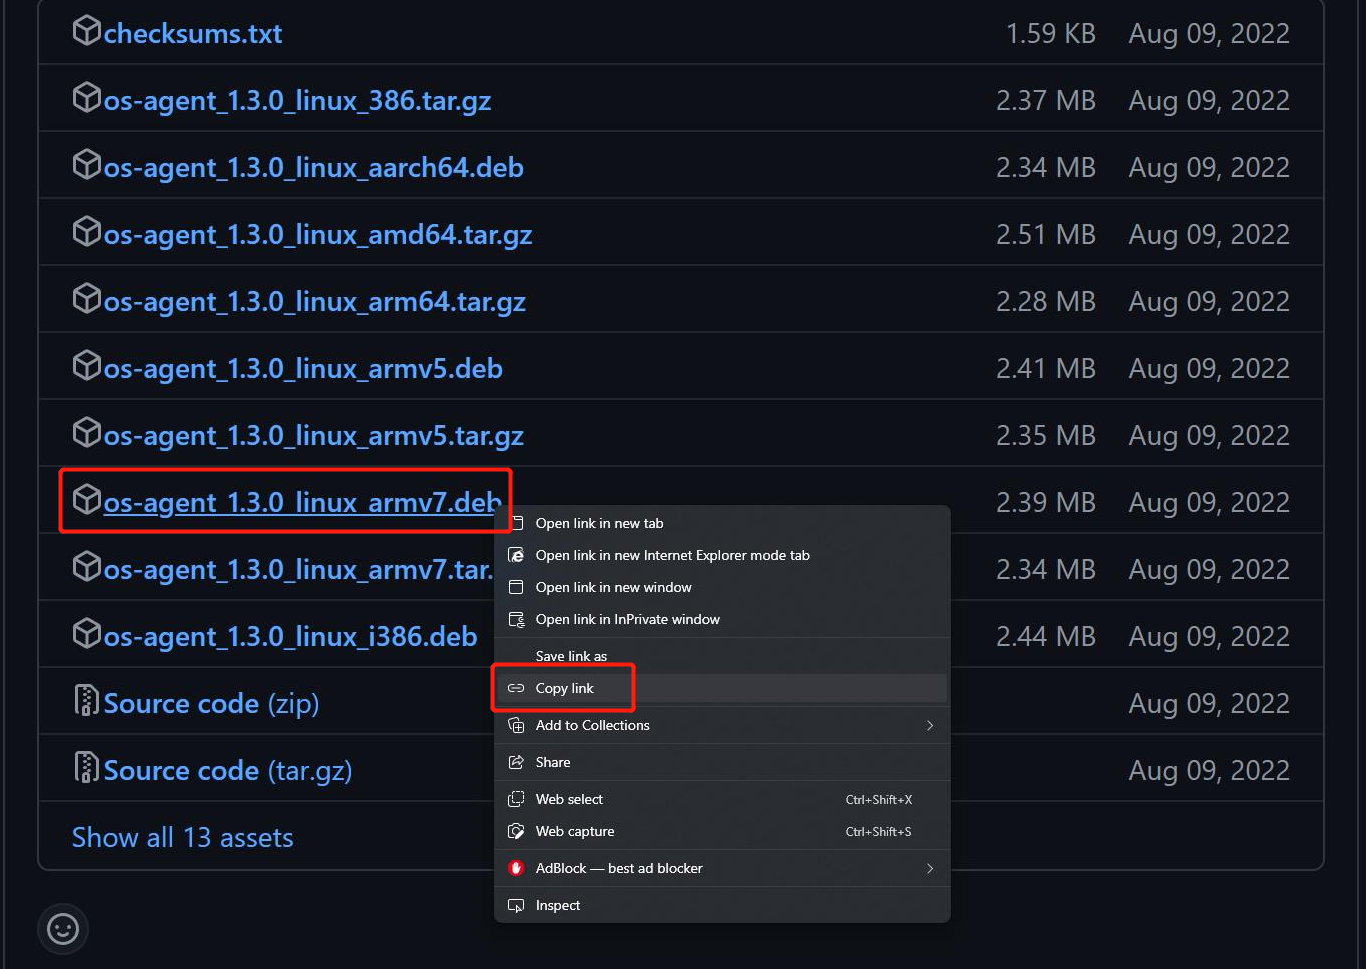Download os-agent_1.3.0_linux_386.tar.gz
1366x969 pixels.
pyautogui.click(x=297, y=100)
